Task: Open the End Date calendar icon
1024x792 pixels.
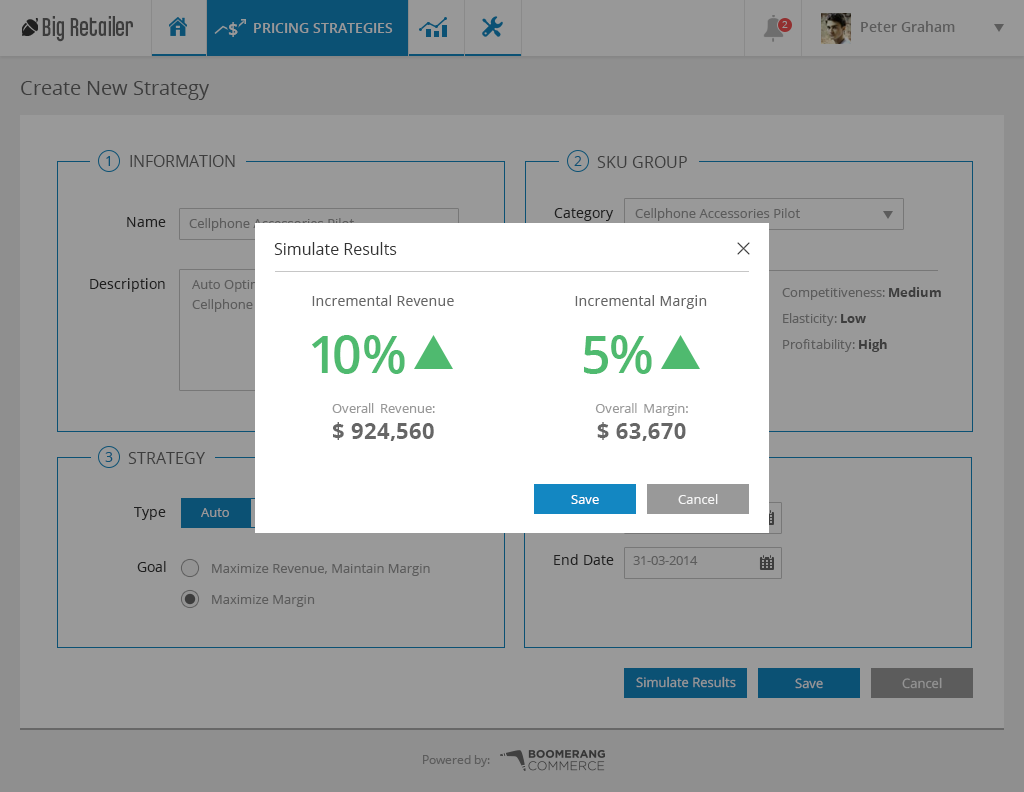Action: click(767, 562)
